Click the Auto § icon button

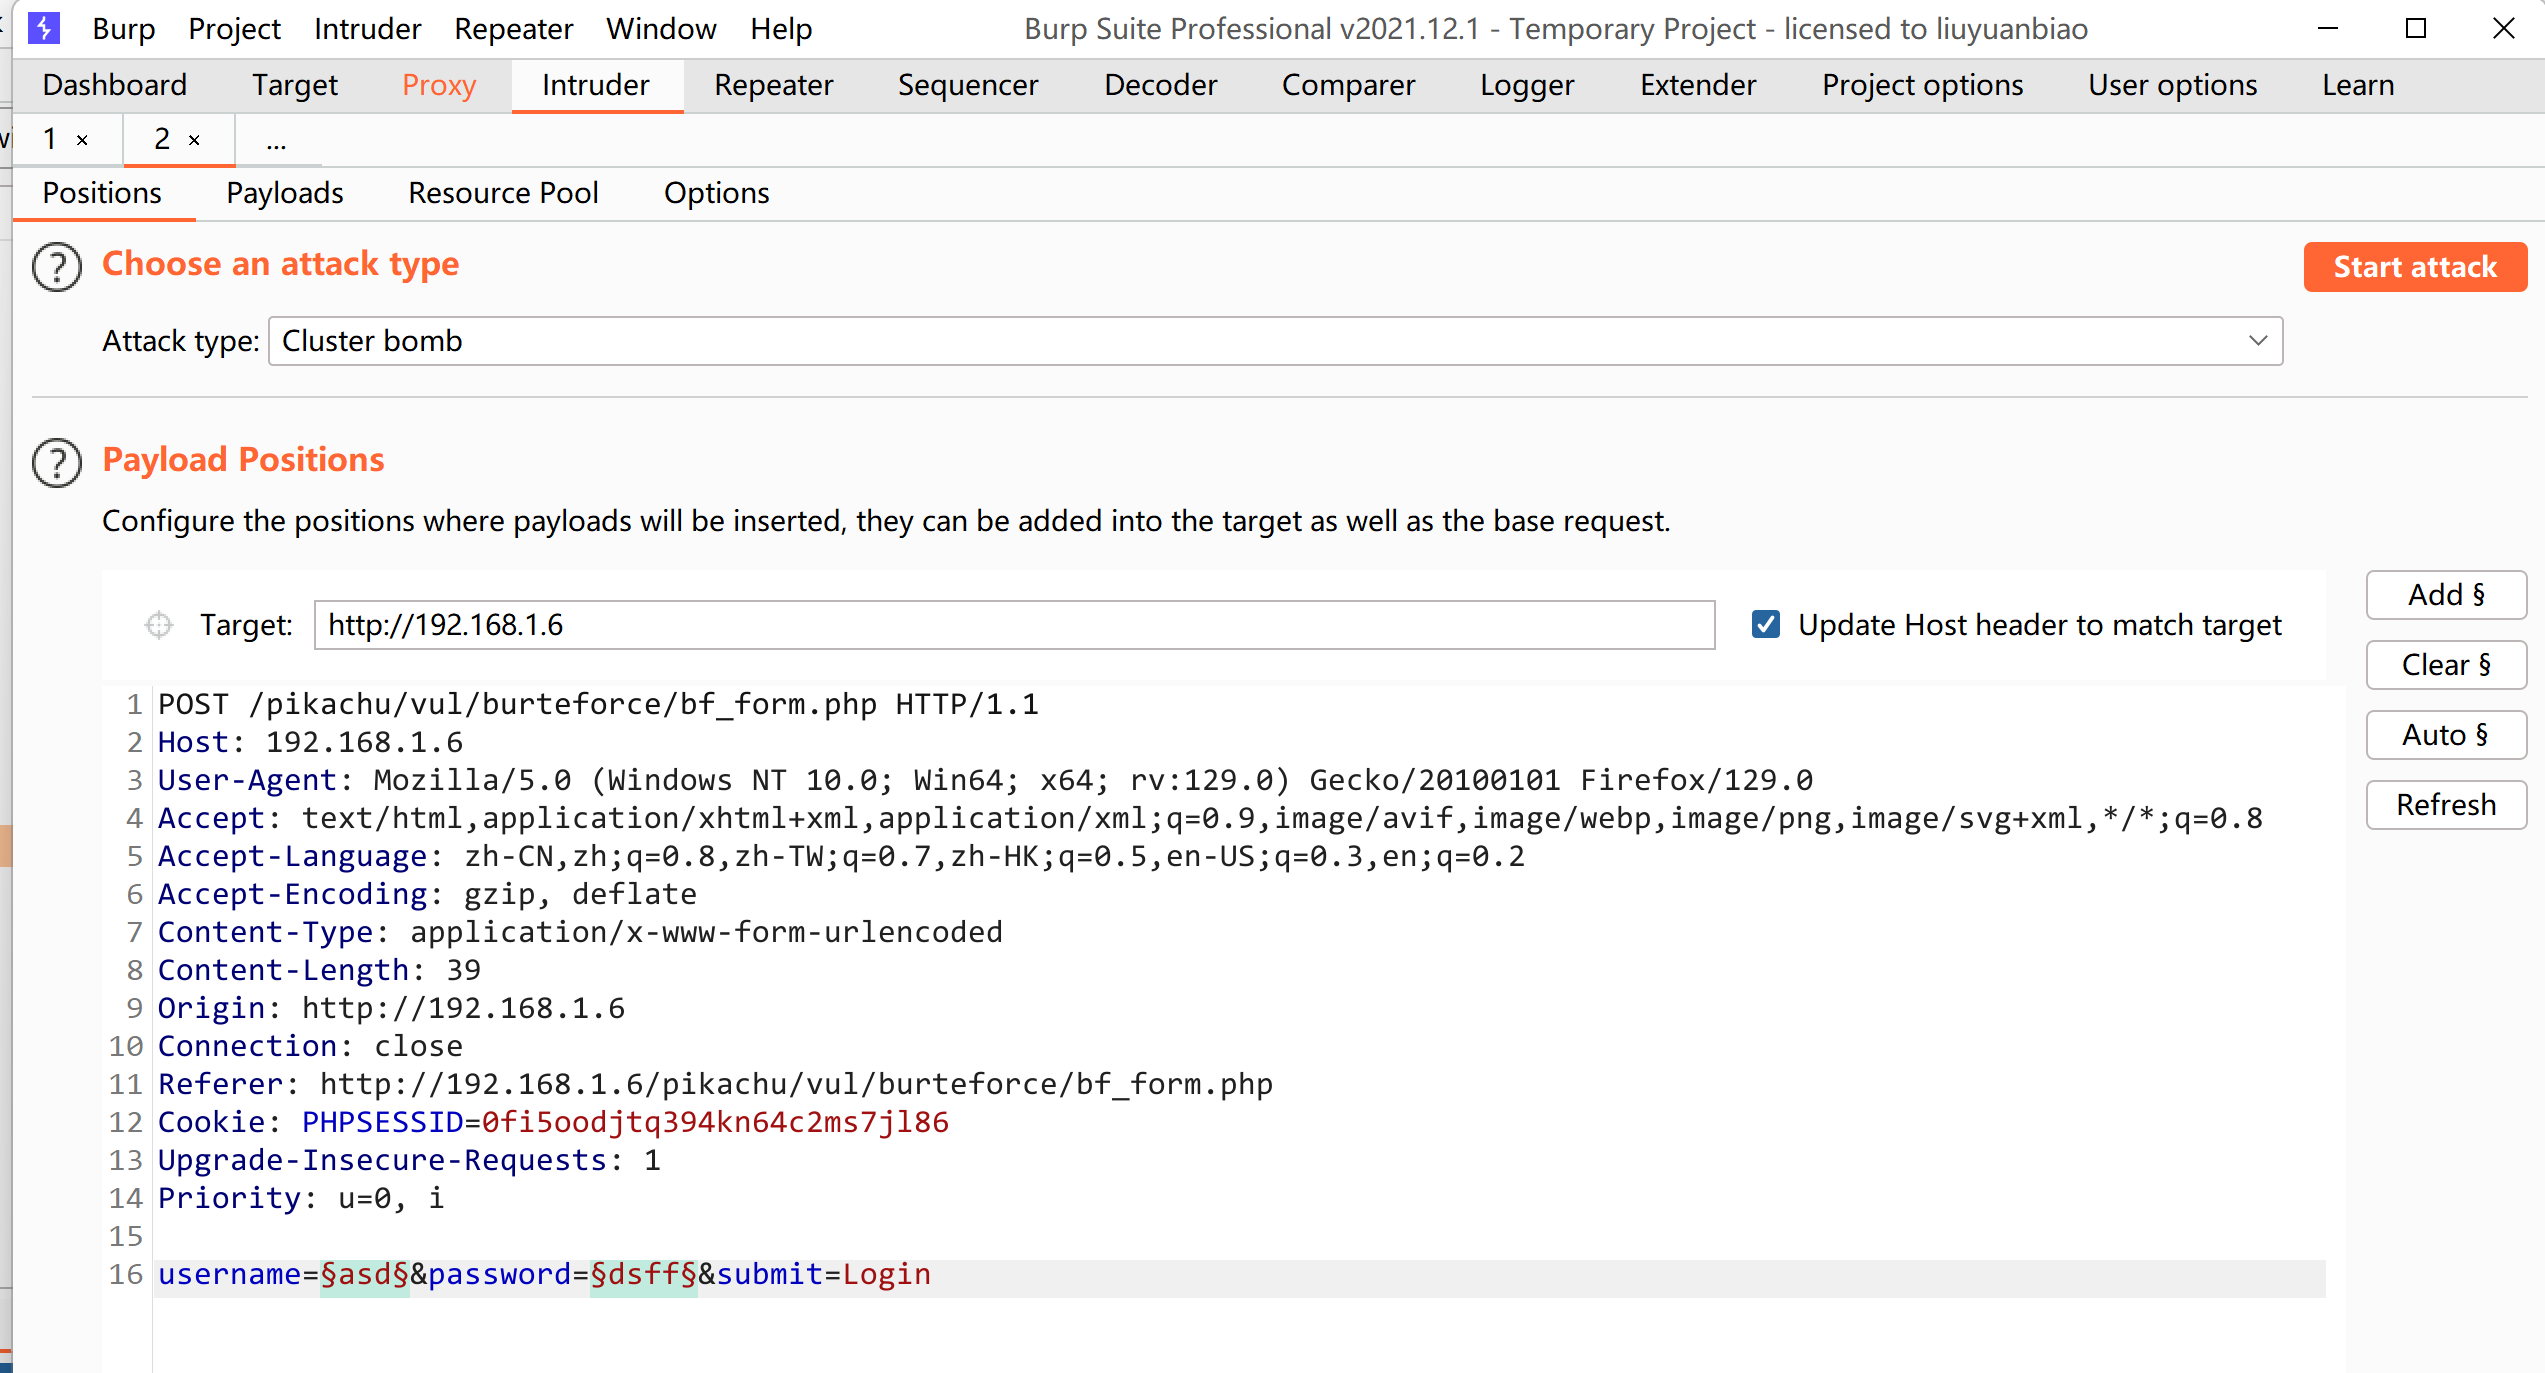(x=2447, y=734)
